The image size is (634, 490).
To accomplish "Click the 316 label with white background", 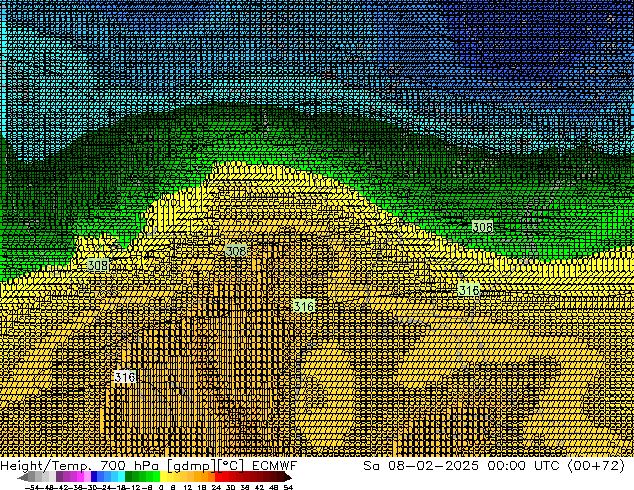I will [125, 377].
